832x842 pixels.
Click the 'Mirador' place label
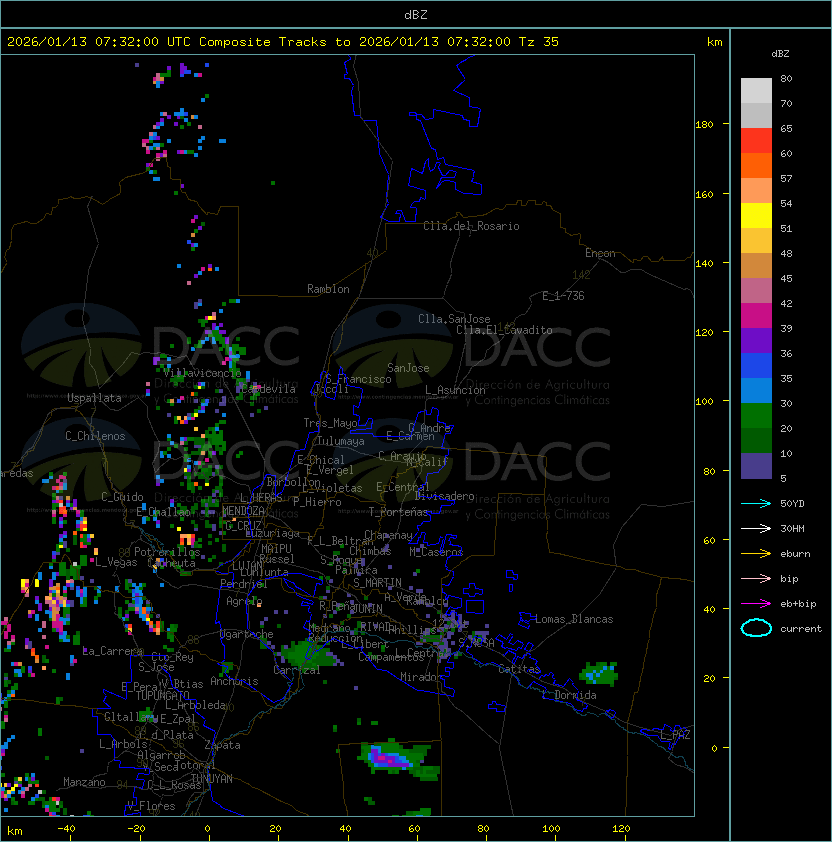pos(421,677)
